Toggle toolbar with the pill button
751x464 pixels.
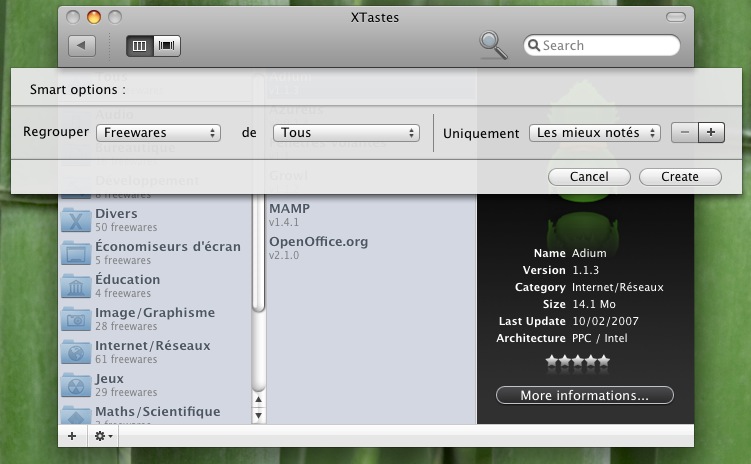[x=676, y=17]
